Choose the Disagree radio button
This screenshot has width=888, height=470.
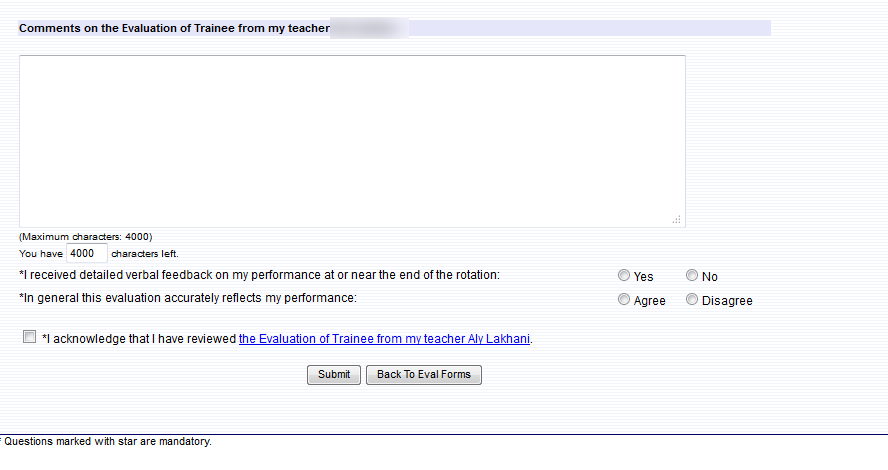pos(692,299)
